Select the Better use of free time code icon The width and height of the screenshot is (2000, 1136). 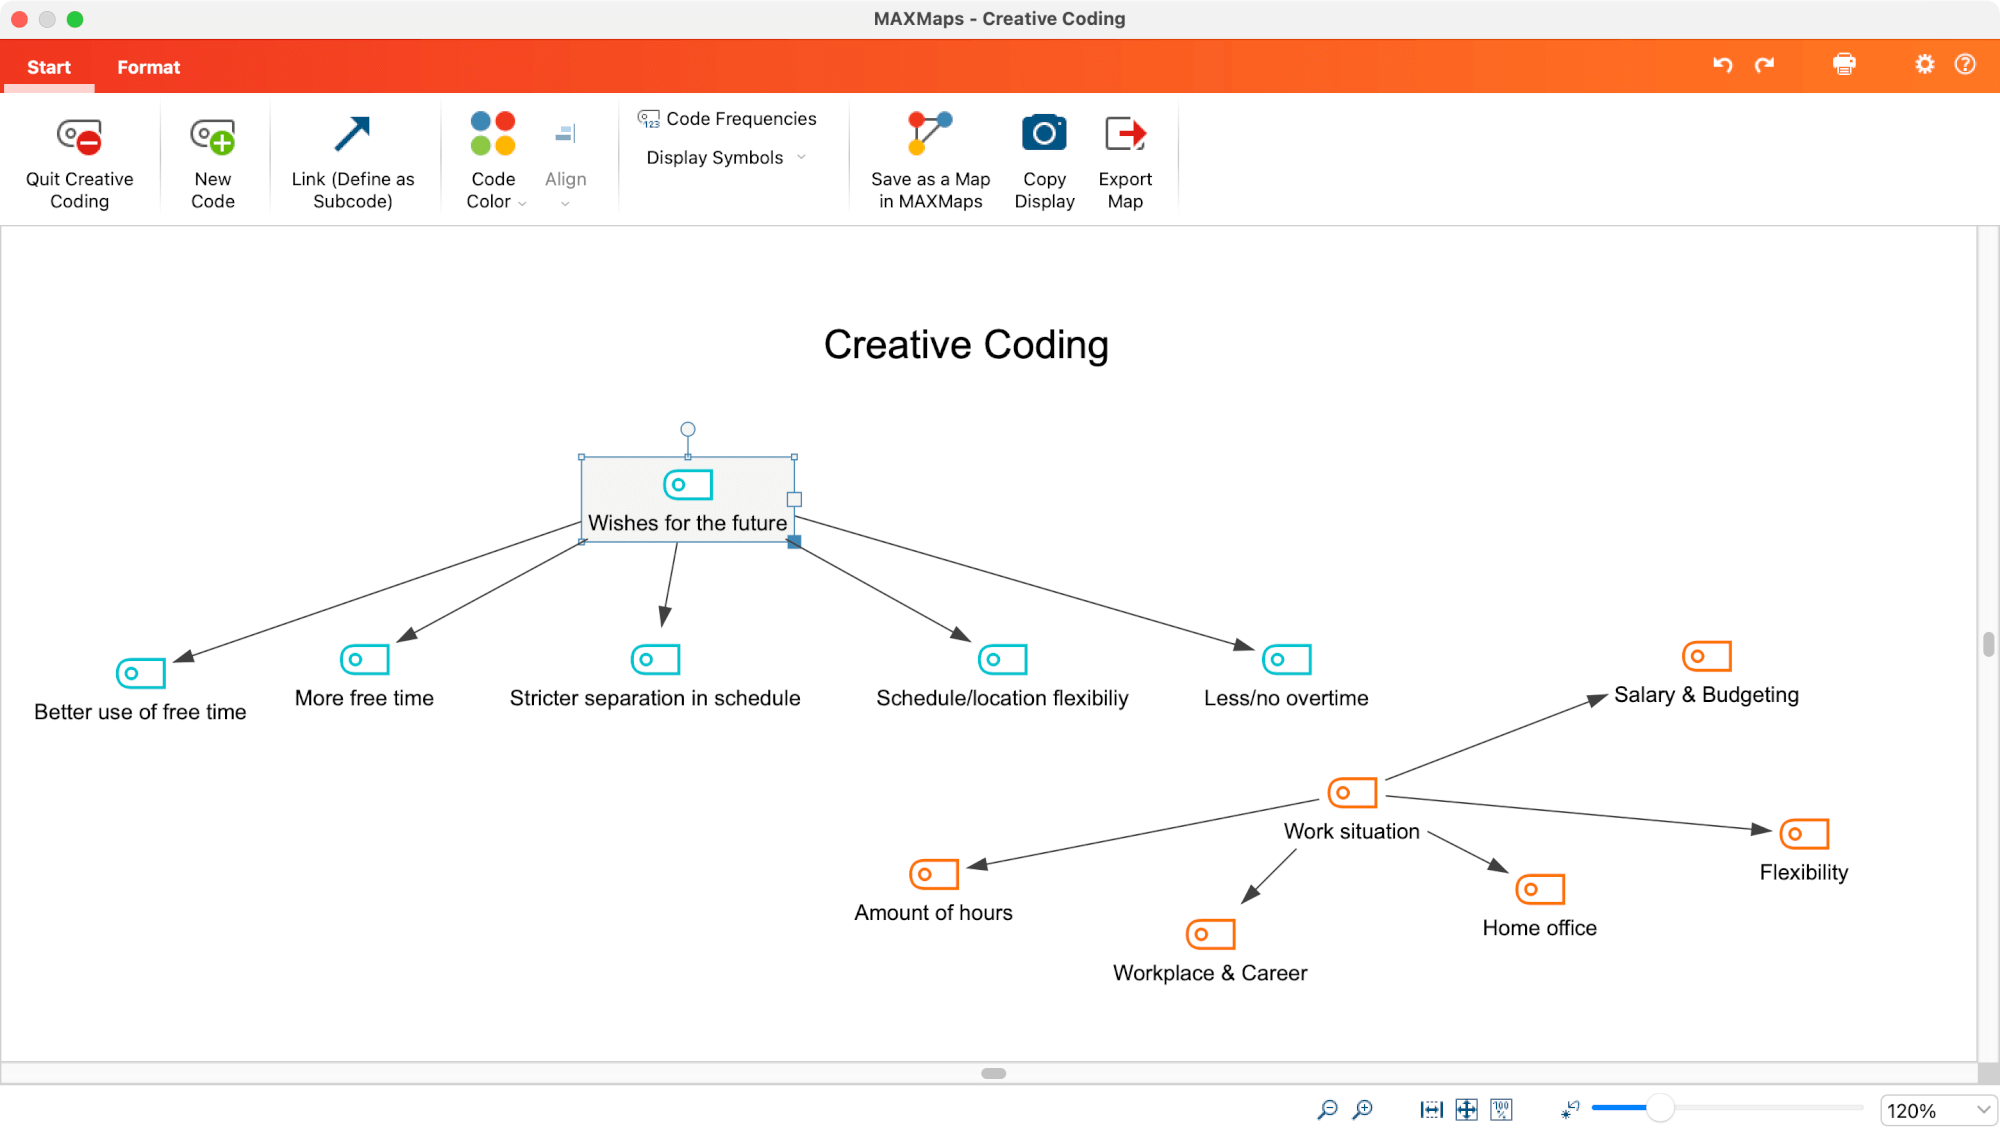[141, 673]
